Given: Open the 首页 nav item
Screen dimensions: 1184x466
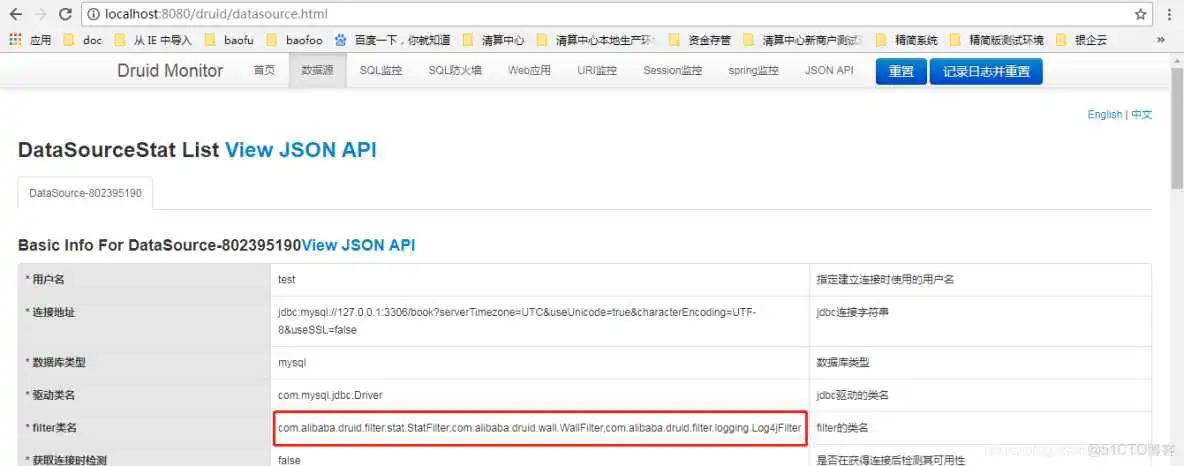Looking at the screenshot, I should 264,70.
